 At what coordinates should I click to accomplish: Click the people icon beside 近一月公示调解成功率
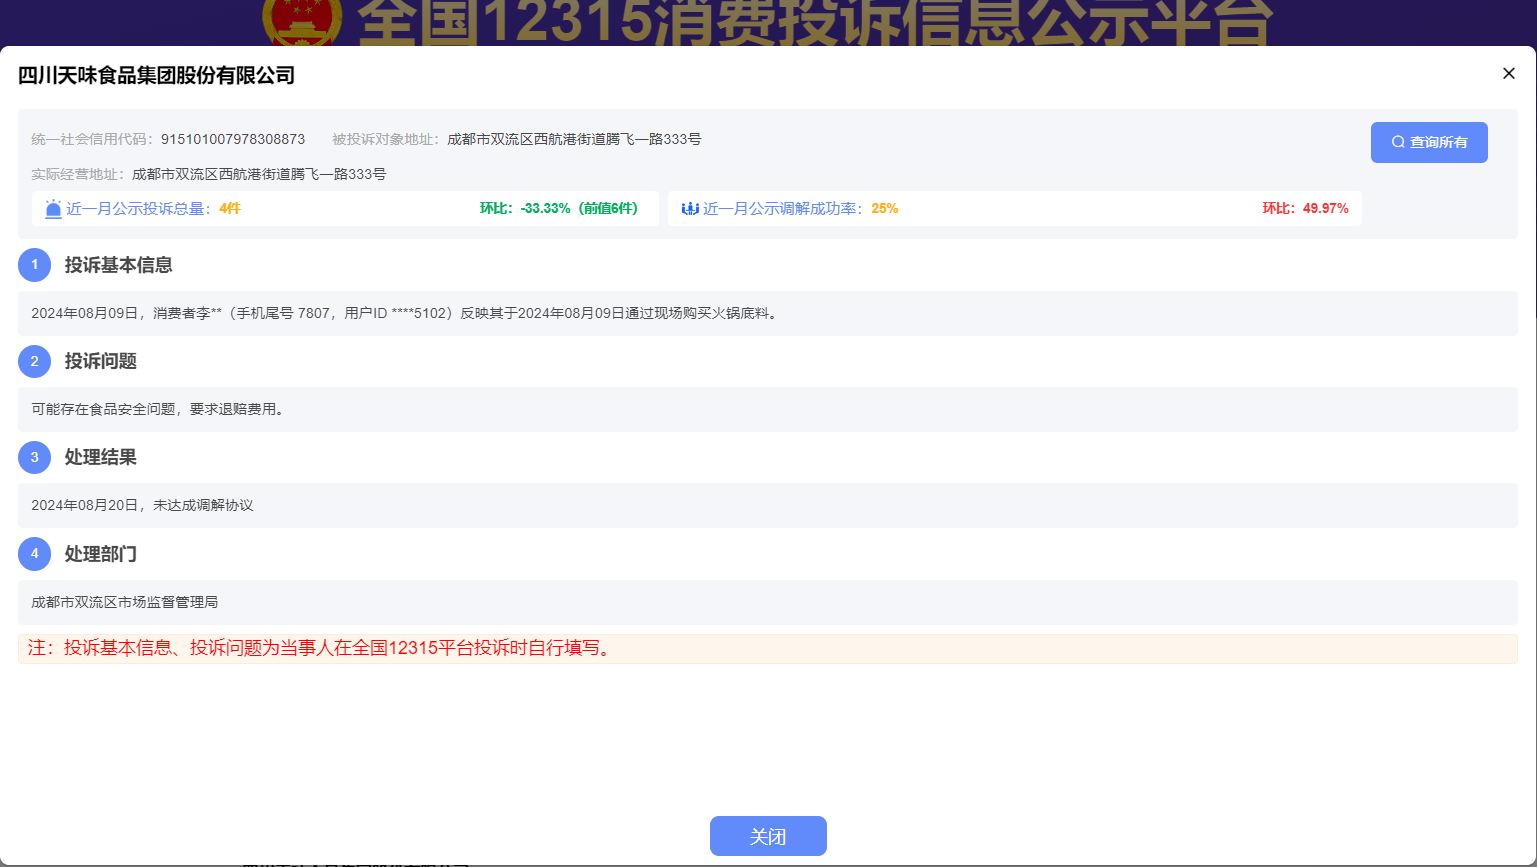click(690, 208)
